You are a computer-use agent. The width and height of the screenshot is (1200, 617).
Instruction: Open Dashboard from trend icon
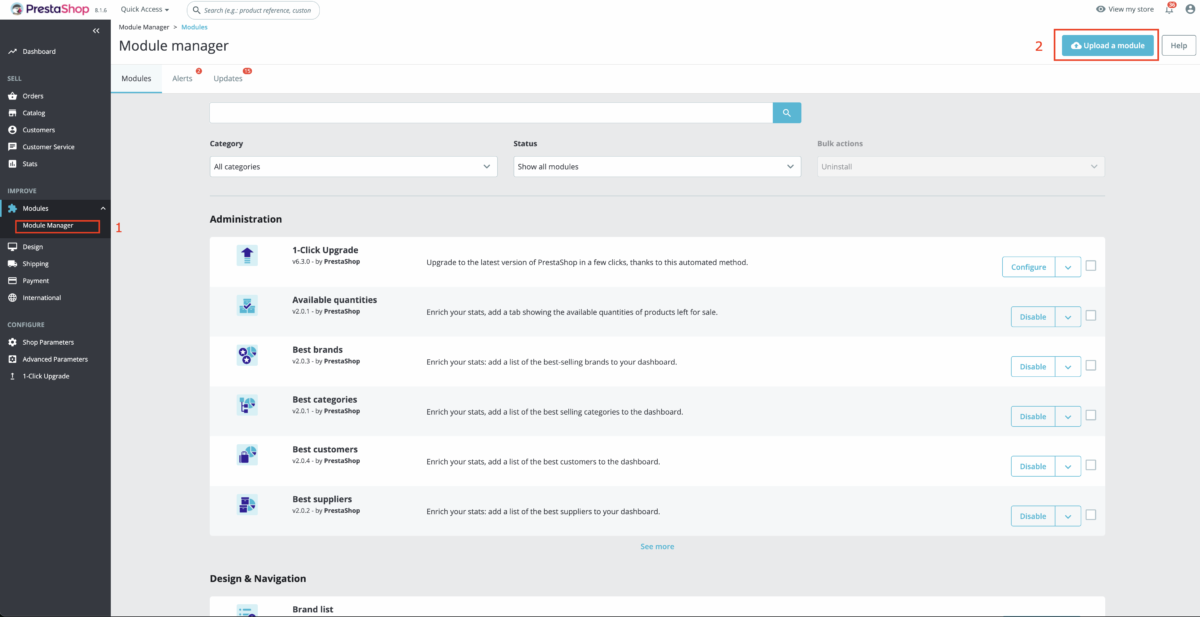coord(12,51)
